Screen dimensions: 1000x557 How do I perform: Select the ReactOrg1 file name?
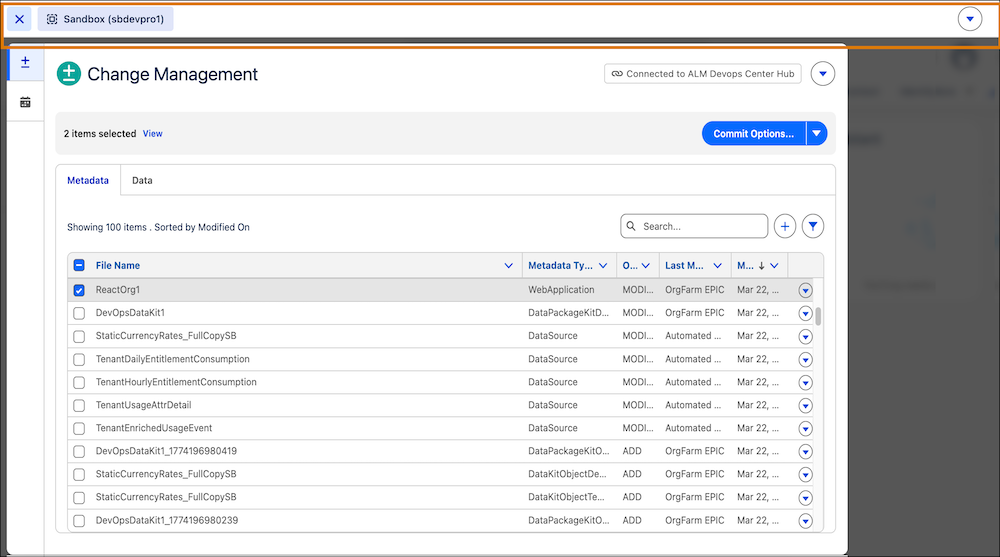[118, 290]
